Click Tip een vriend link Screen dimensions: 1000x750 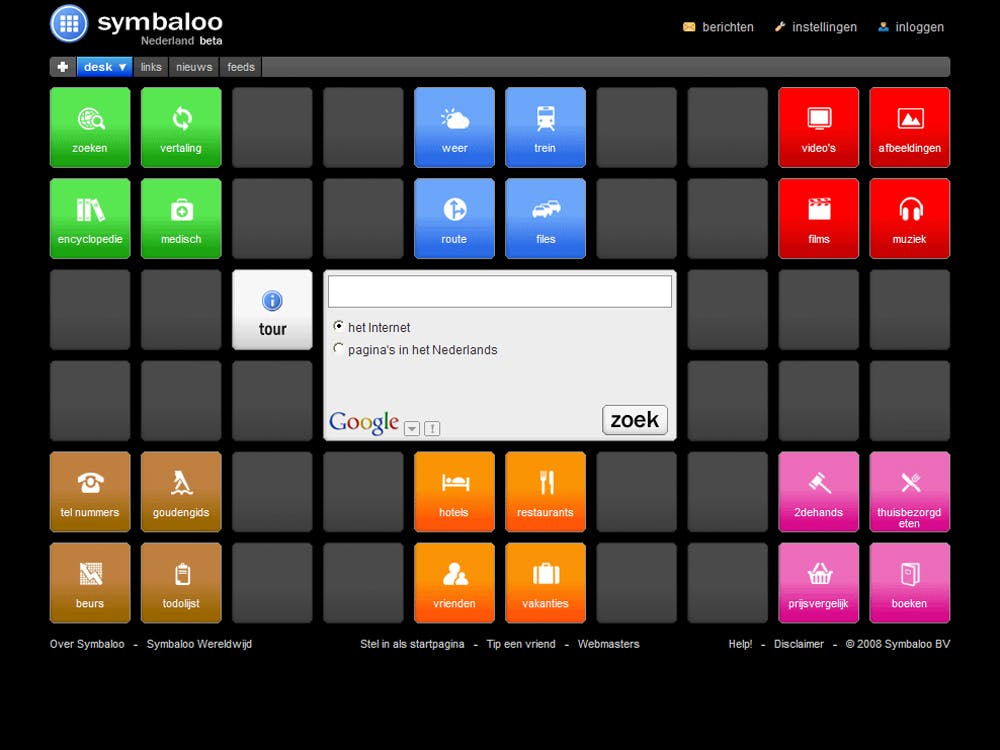coord(521,644)
